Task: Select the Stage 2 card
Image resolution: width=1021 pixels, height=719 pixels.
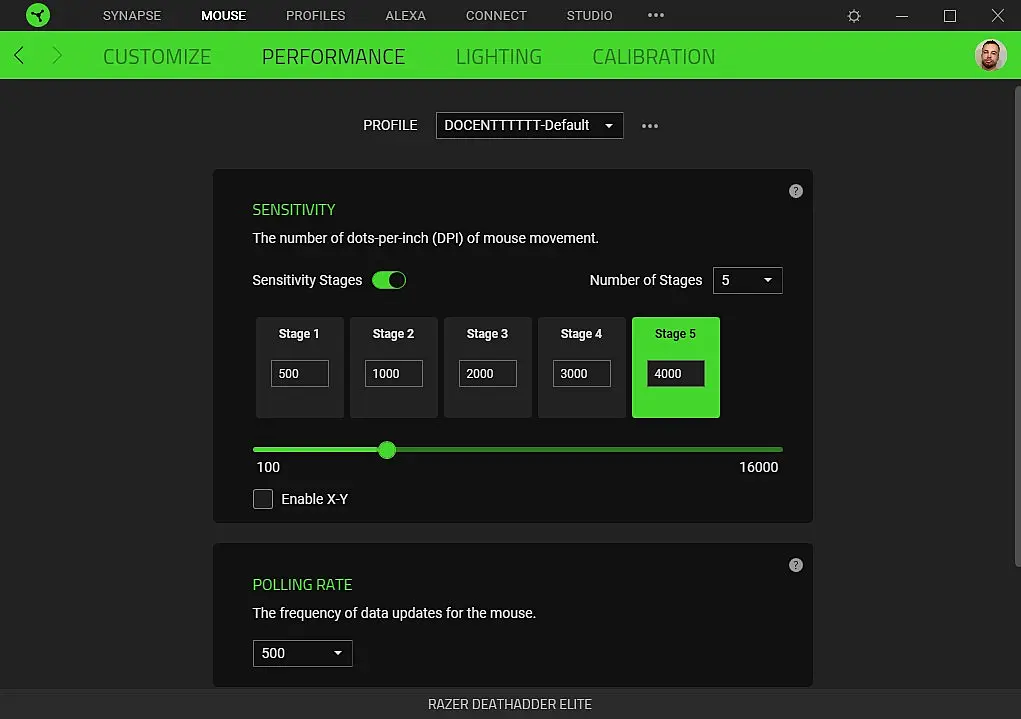Action: [x=393, y=367]
